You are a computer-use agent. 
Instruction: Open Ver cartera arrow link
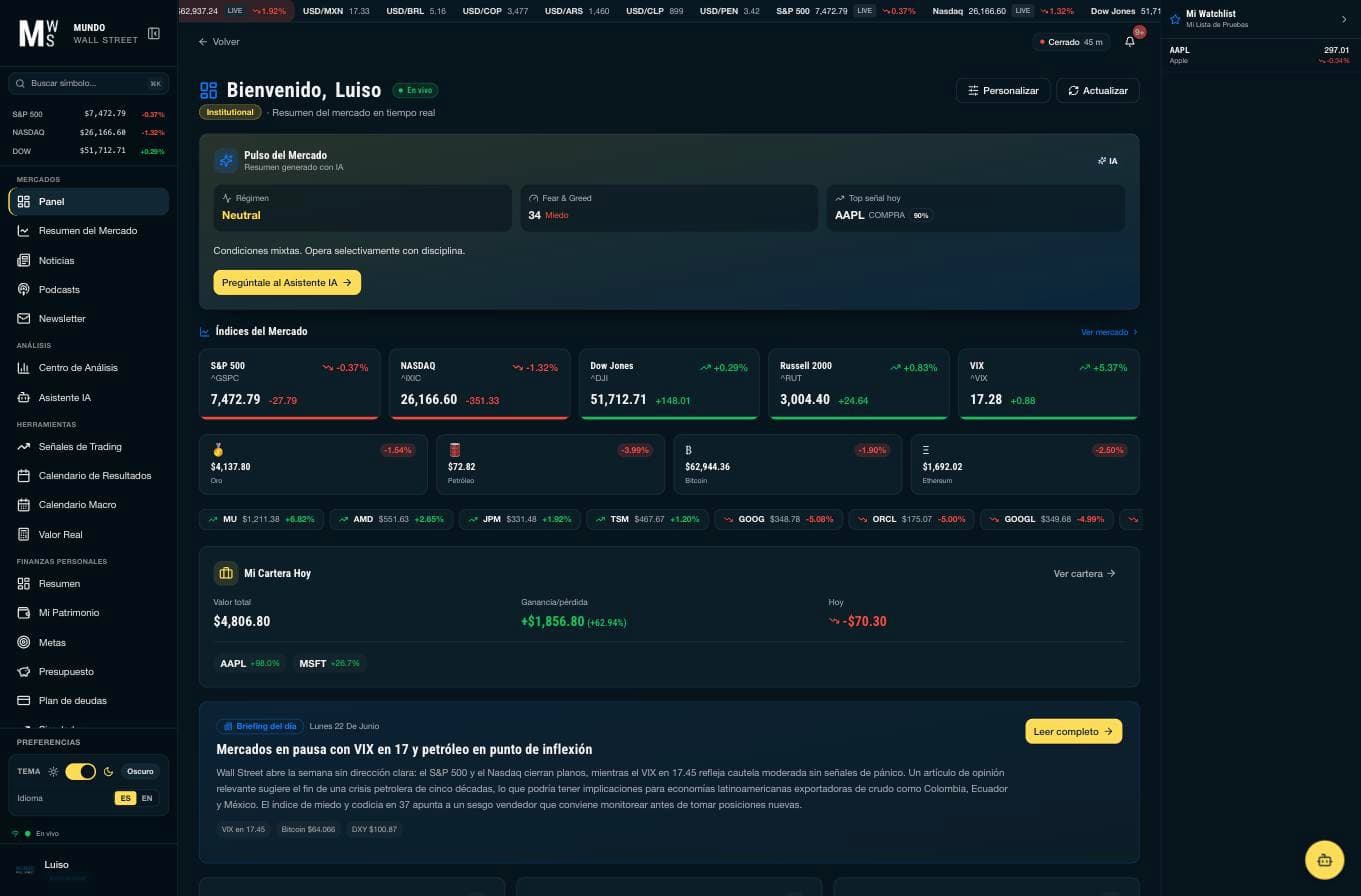[1085, 574]
